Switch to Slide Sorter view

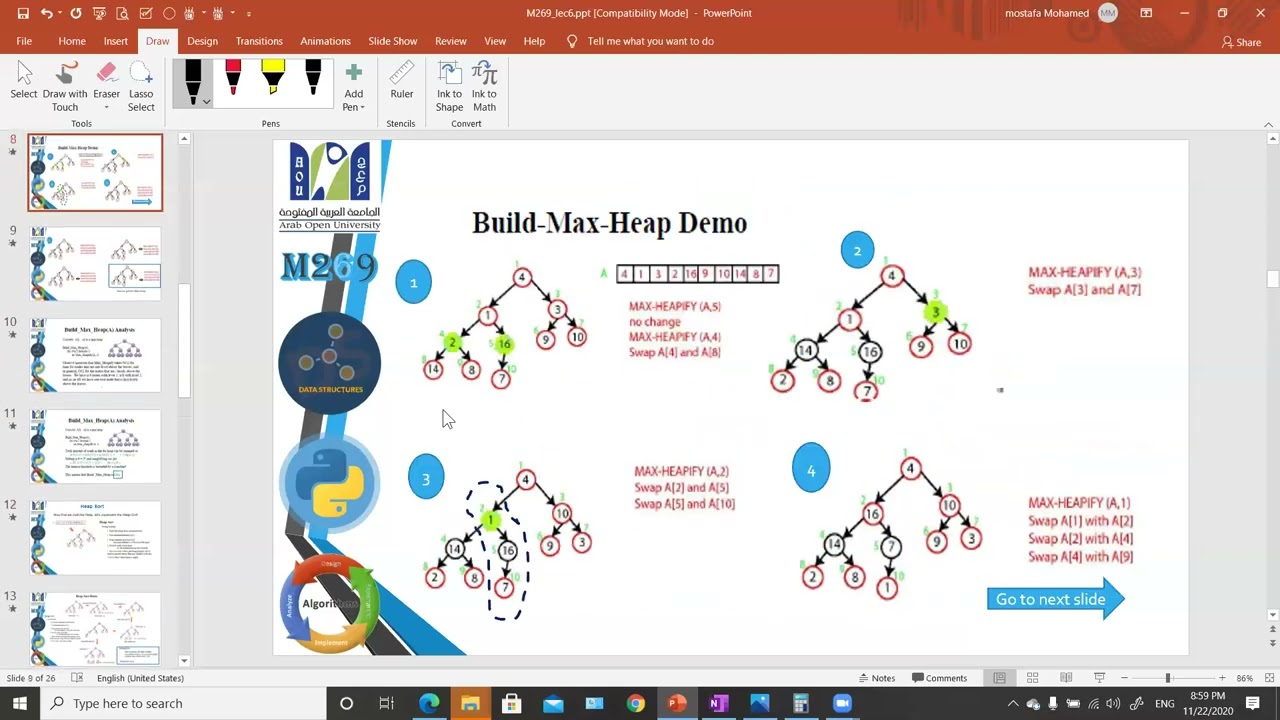tap(1032, 678)
